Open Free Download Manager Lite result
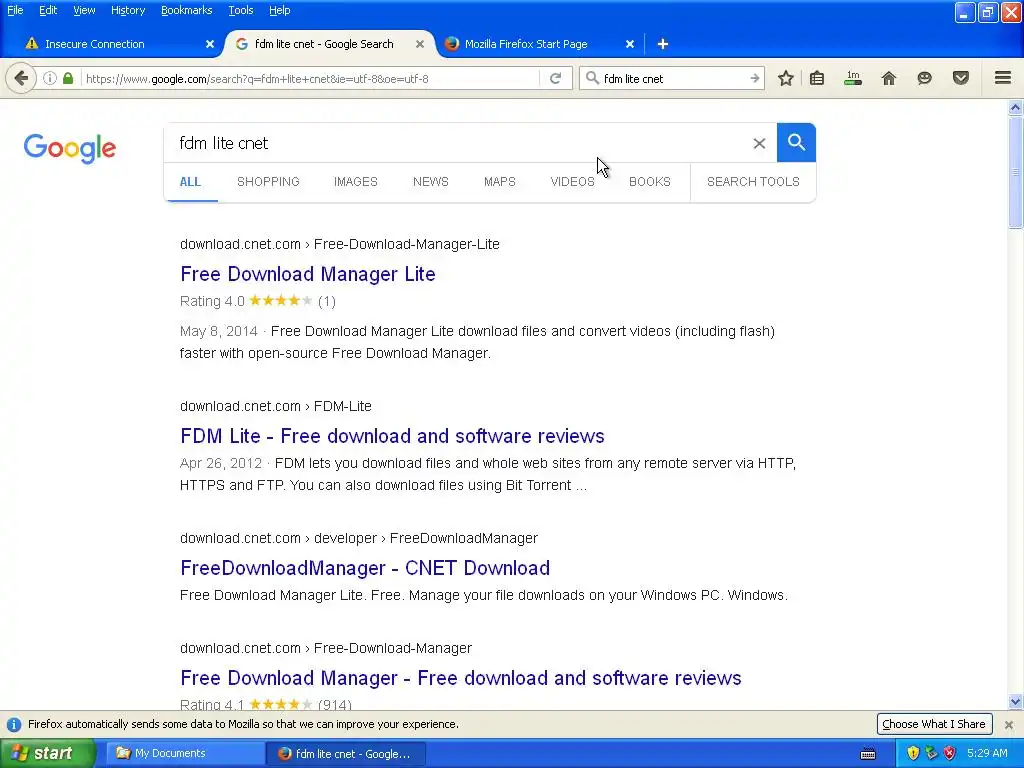Viewport: 1024px width, 768px height. tap(308, 274)
